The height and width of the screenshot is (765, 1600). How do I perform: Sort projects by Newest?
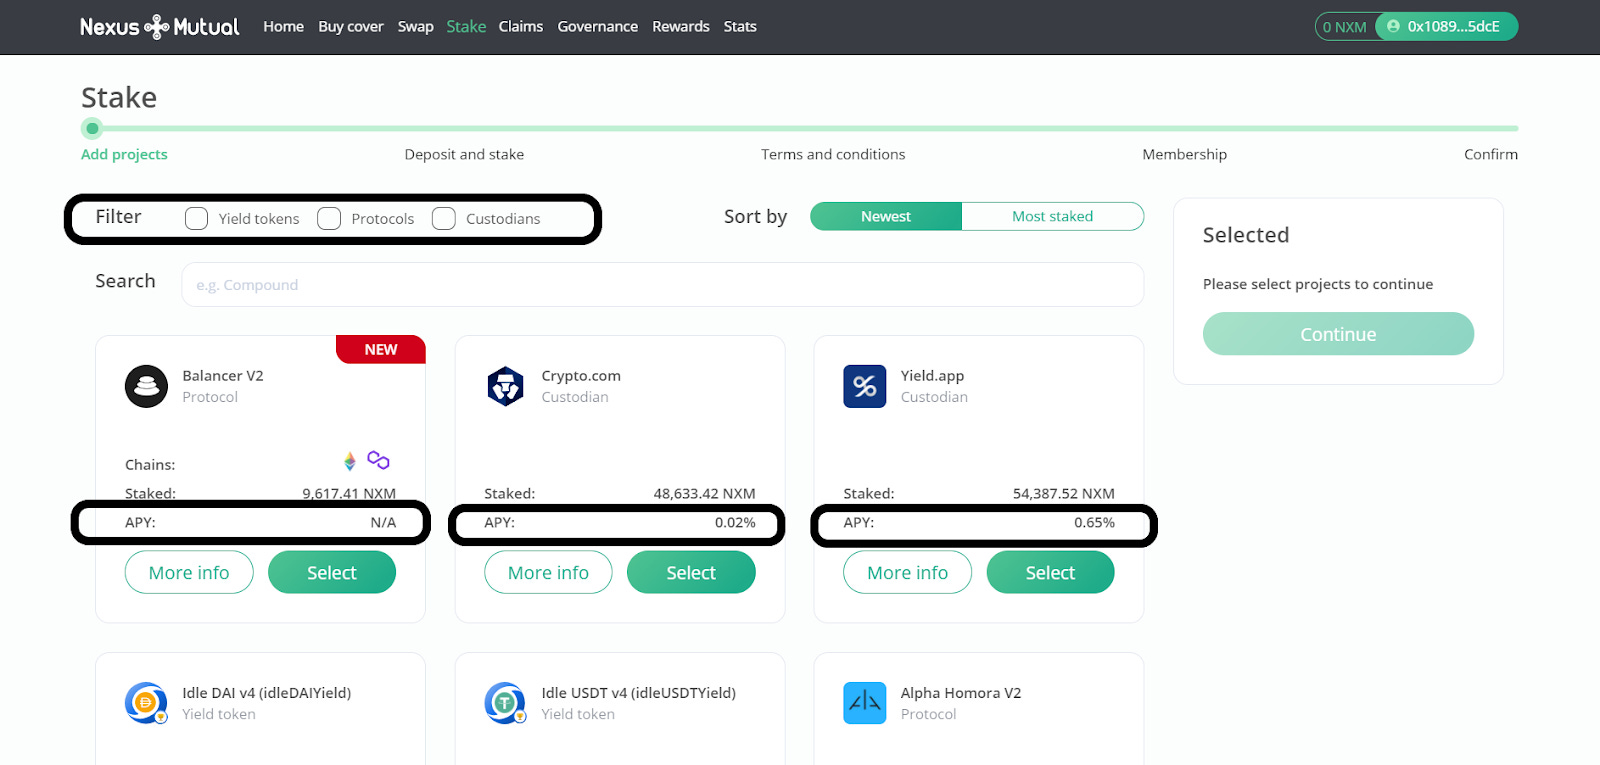pos(886,216)
